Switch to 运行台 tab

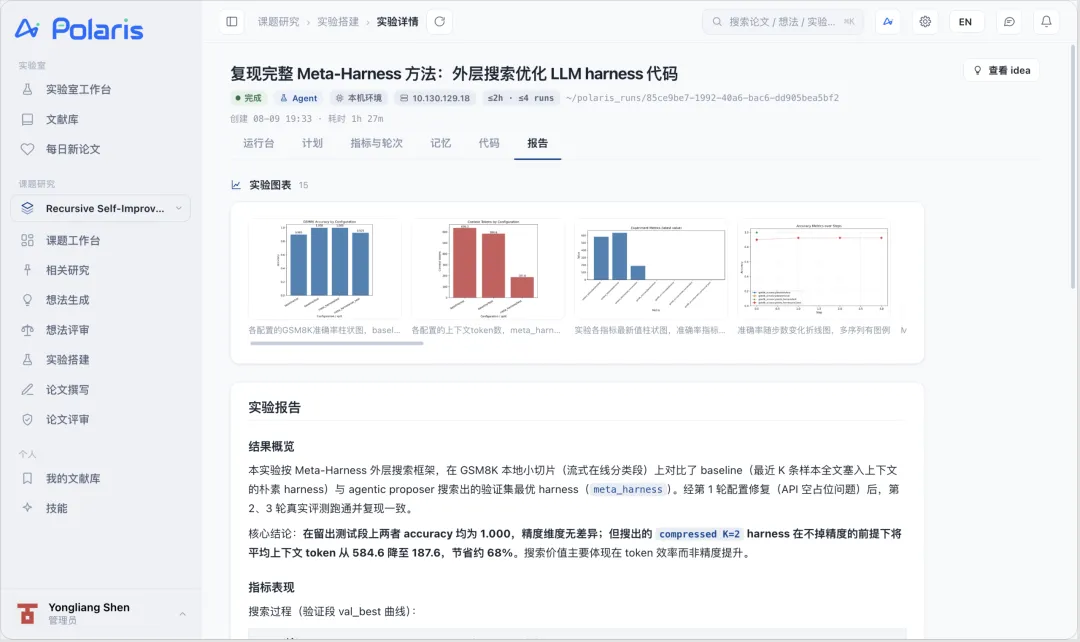pos(258,143)
